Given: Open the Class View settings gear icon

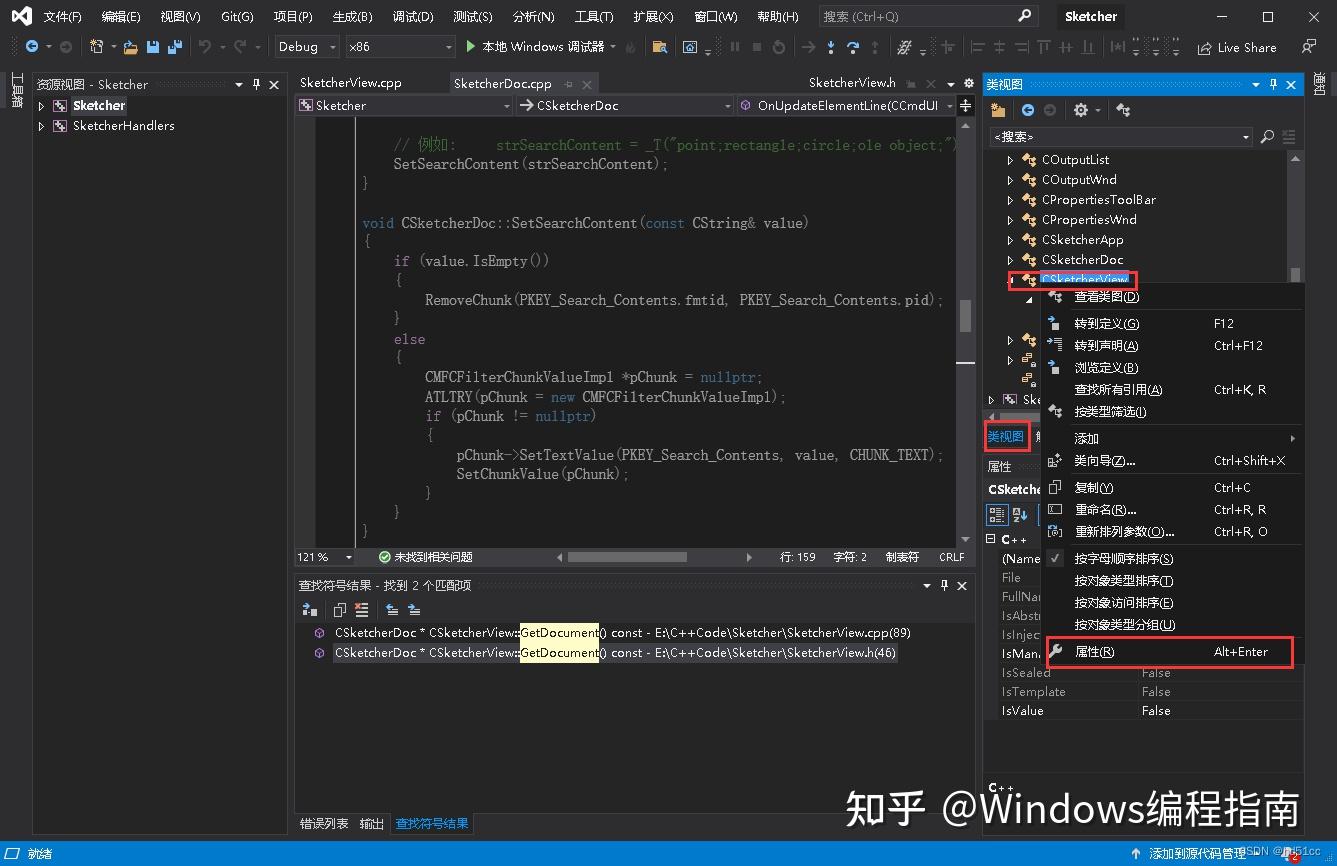Looking at the screenshot, I should (x=1080, y=110).
